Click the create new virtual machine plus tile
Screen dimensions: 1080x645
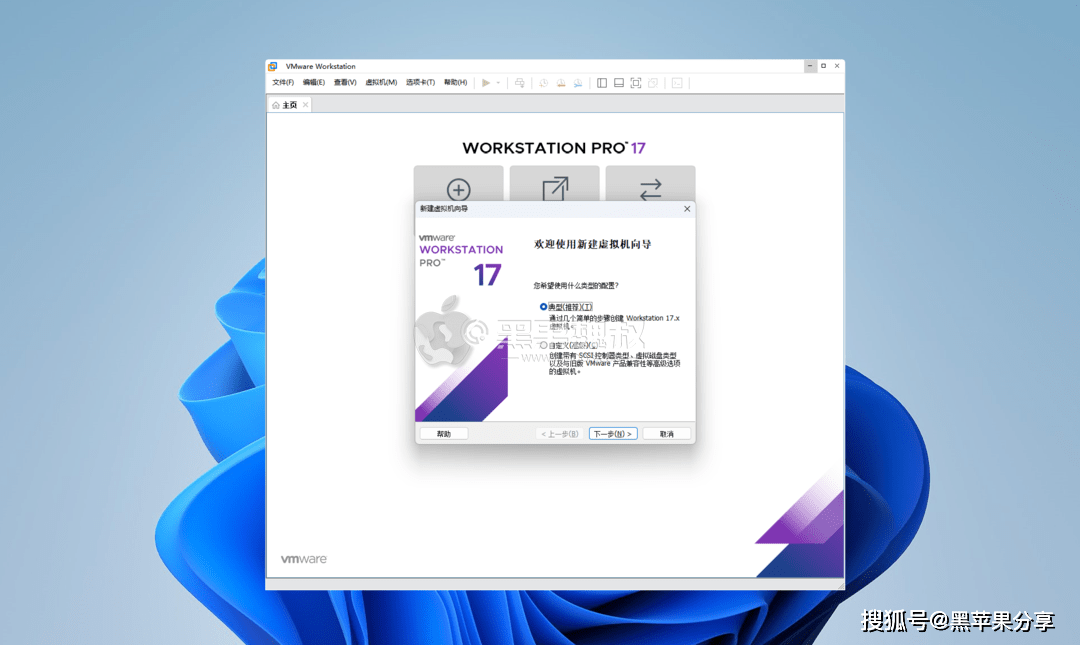459,184
